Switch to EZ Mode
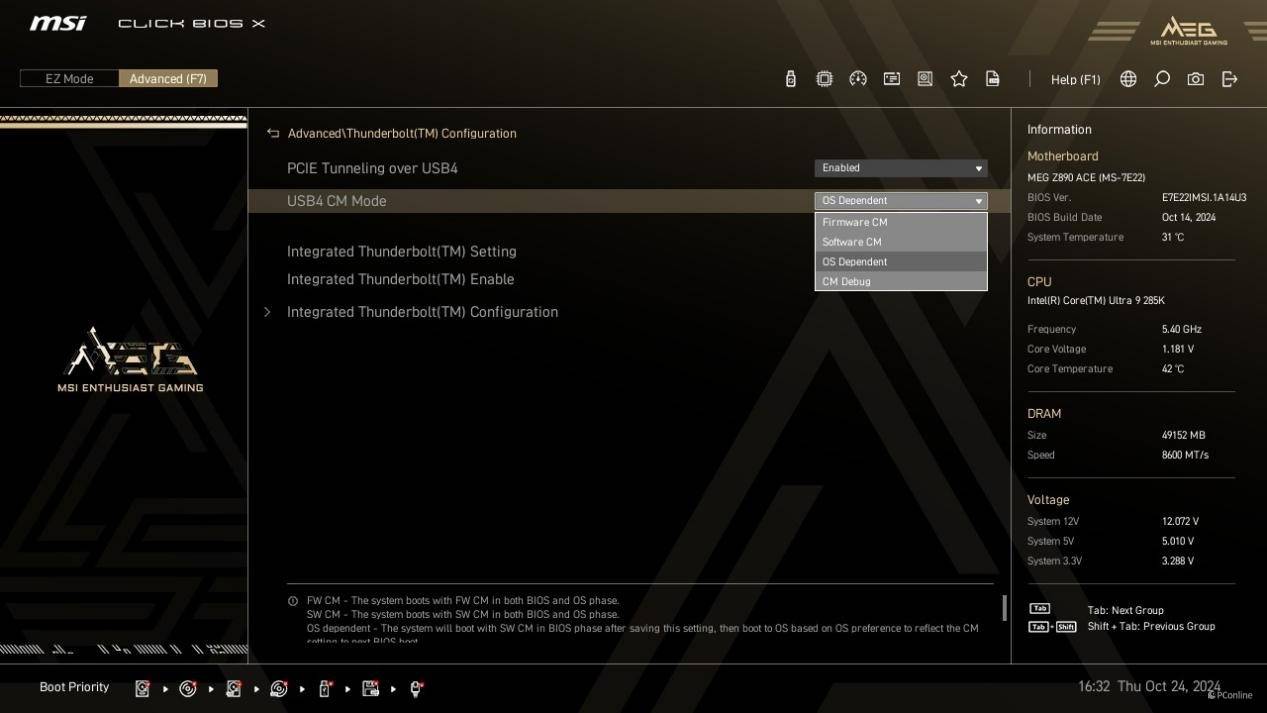Image resolution: width=1267 pixels, height=713 pixels. [x=69, y=79]
